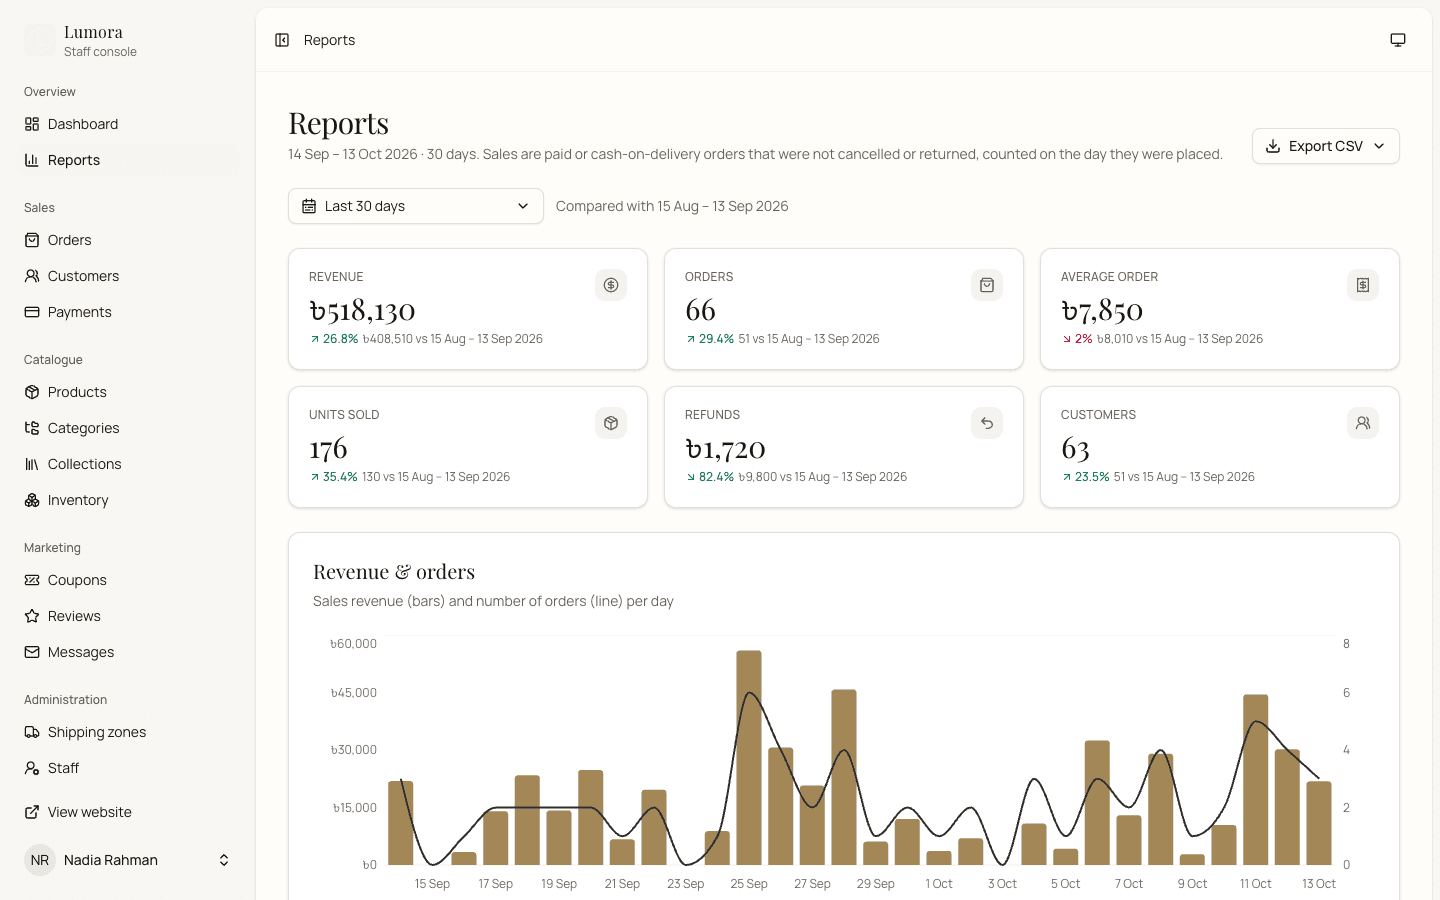Click the Customers people icon in sidebar

click(32, 276)
